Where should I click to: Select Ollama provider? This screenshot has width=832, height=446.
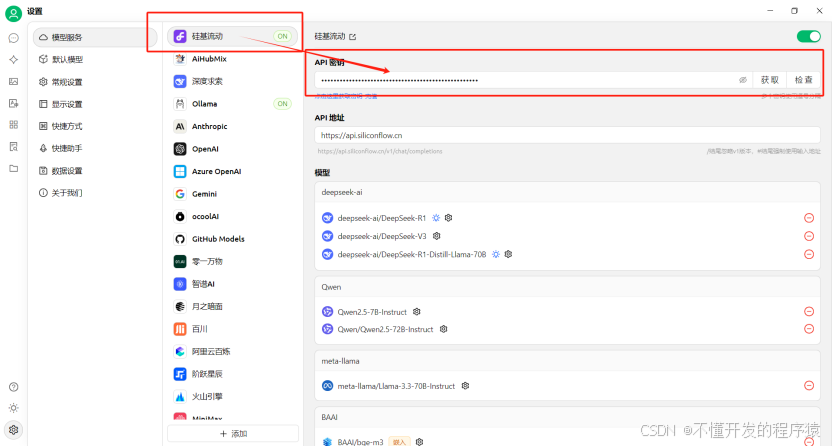tap(232, 104)
